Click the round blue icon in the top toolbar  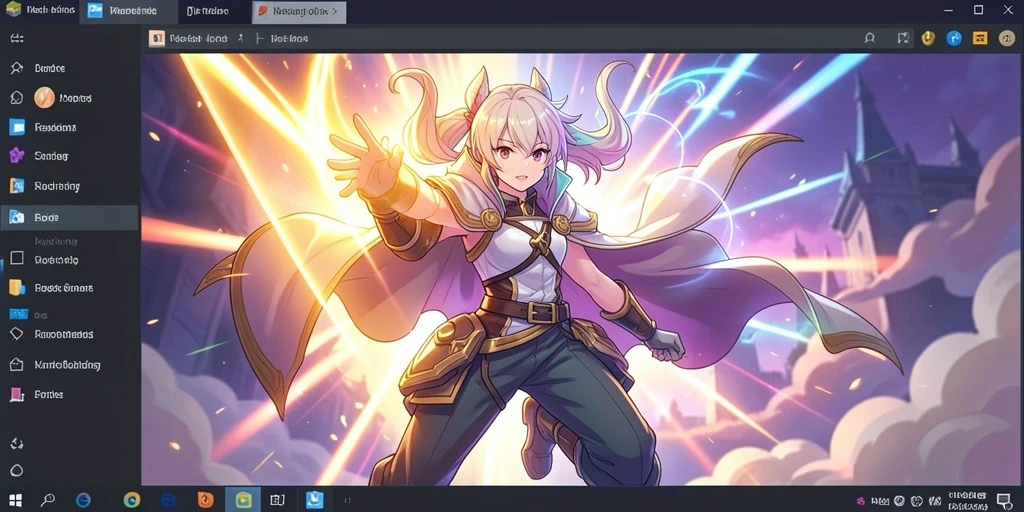[954, 39]
